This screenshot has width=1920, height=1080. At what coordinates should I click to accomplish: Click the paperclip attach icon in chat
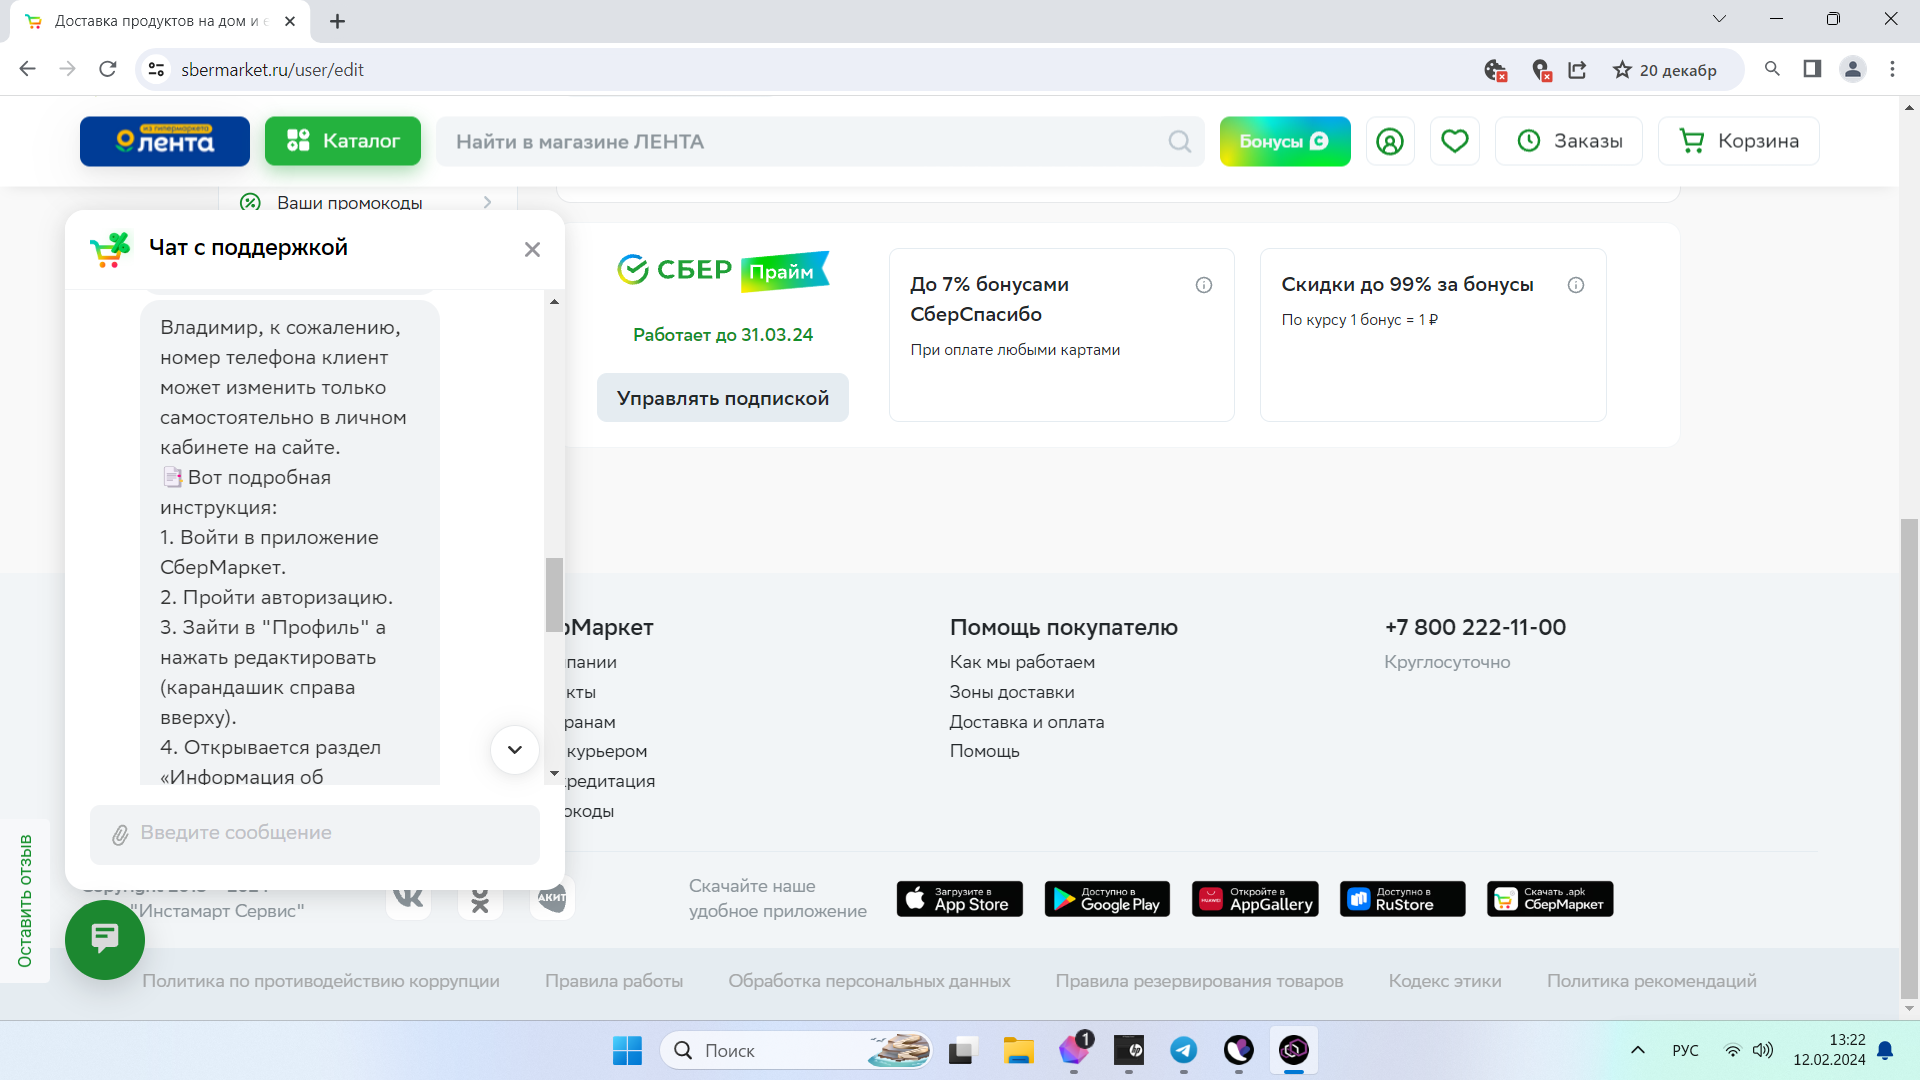tap(120, 835)
